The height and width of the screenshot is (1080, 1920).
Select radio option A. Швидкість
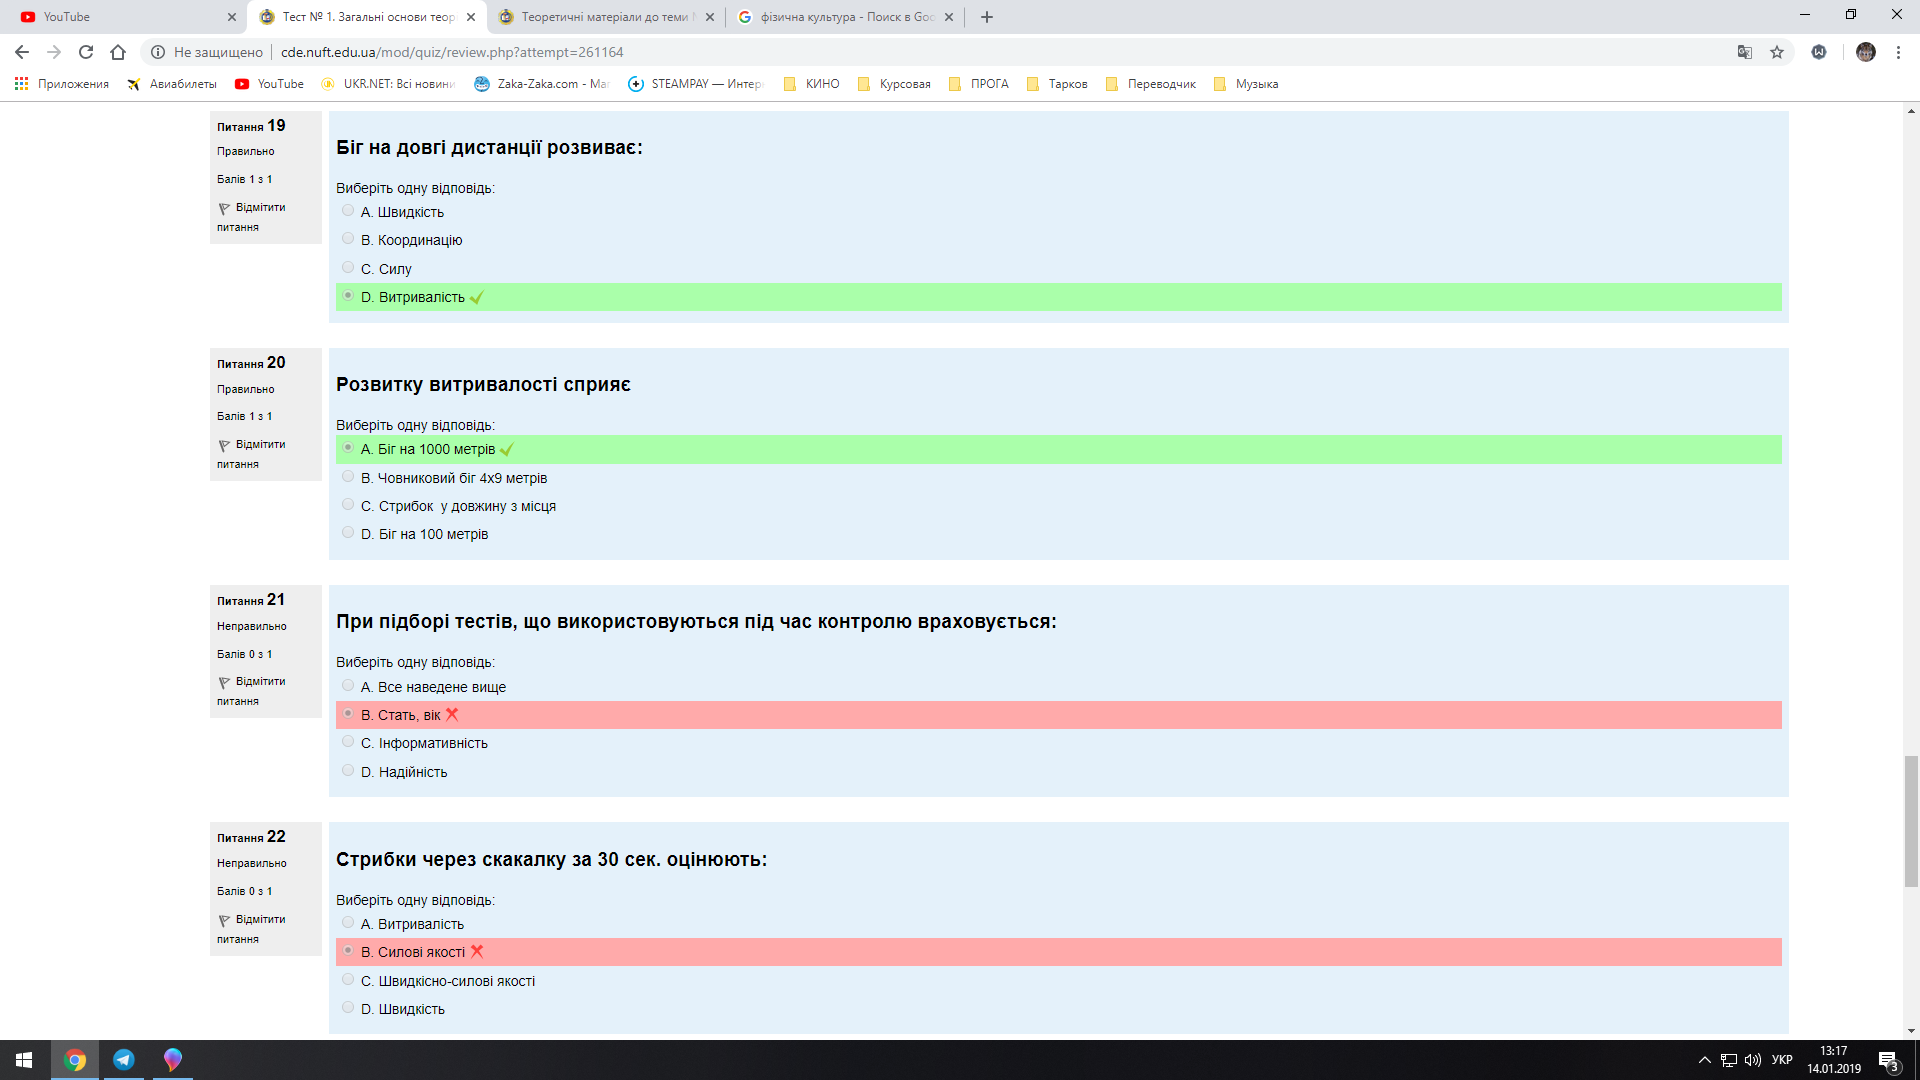(x=348, y=211)
